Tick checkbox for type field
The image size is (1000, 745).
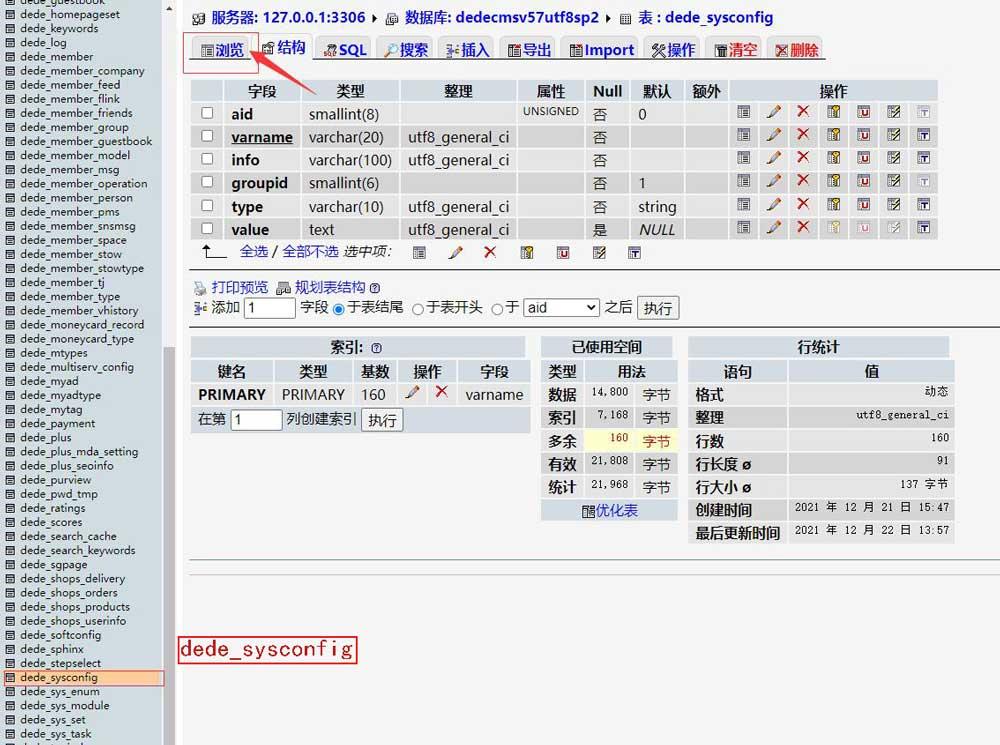tap(207, 205)
